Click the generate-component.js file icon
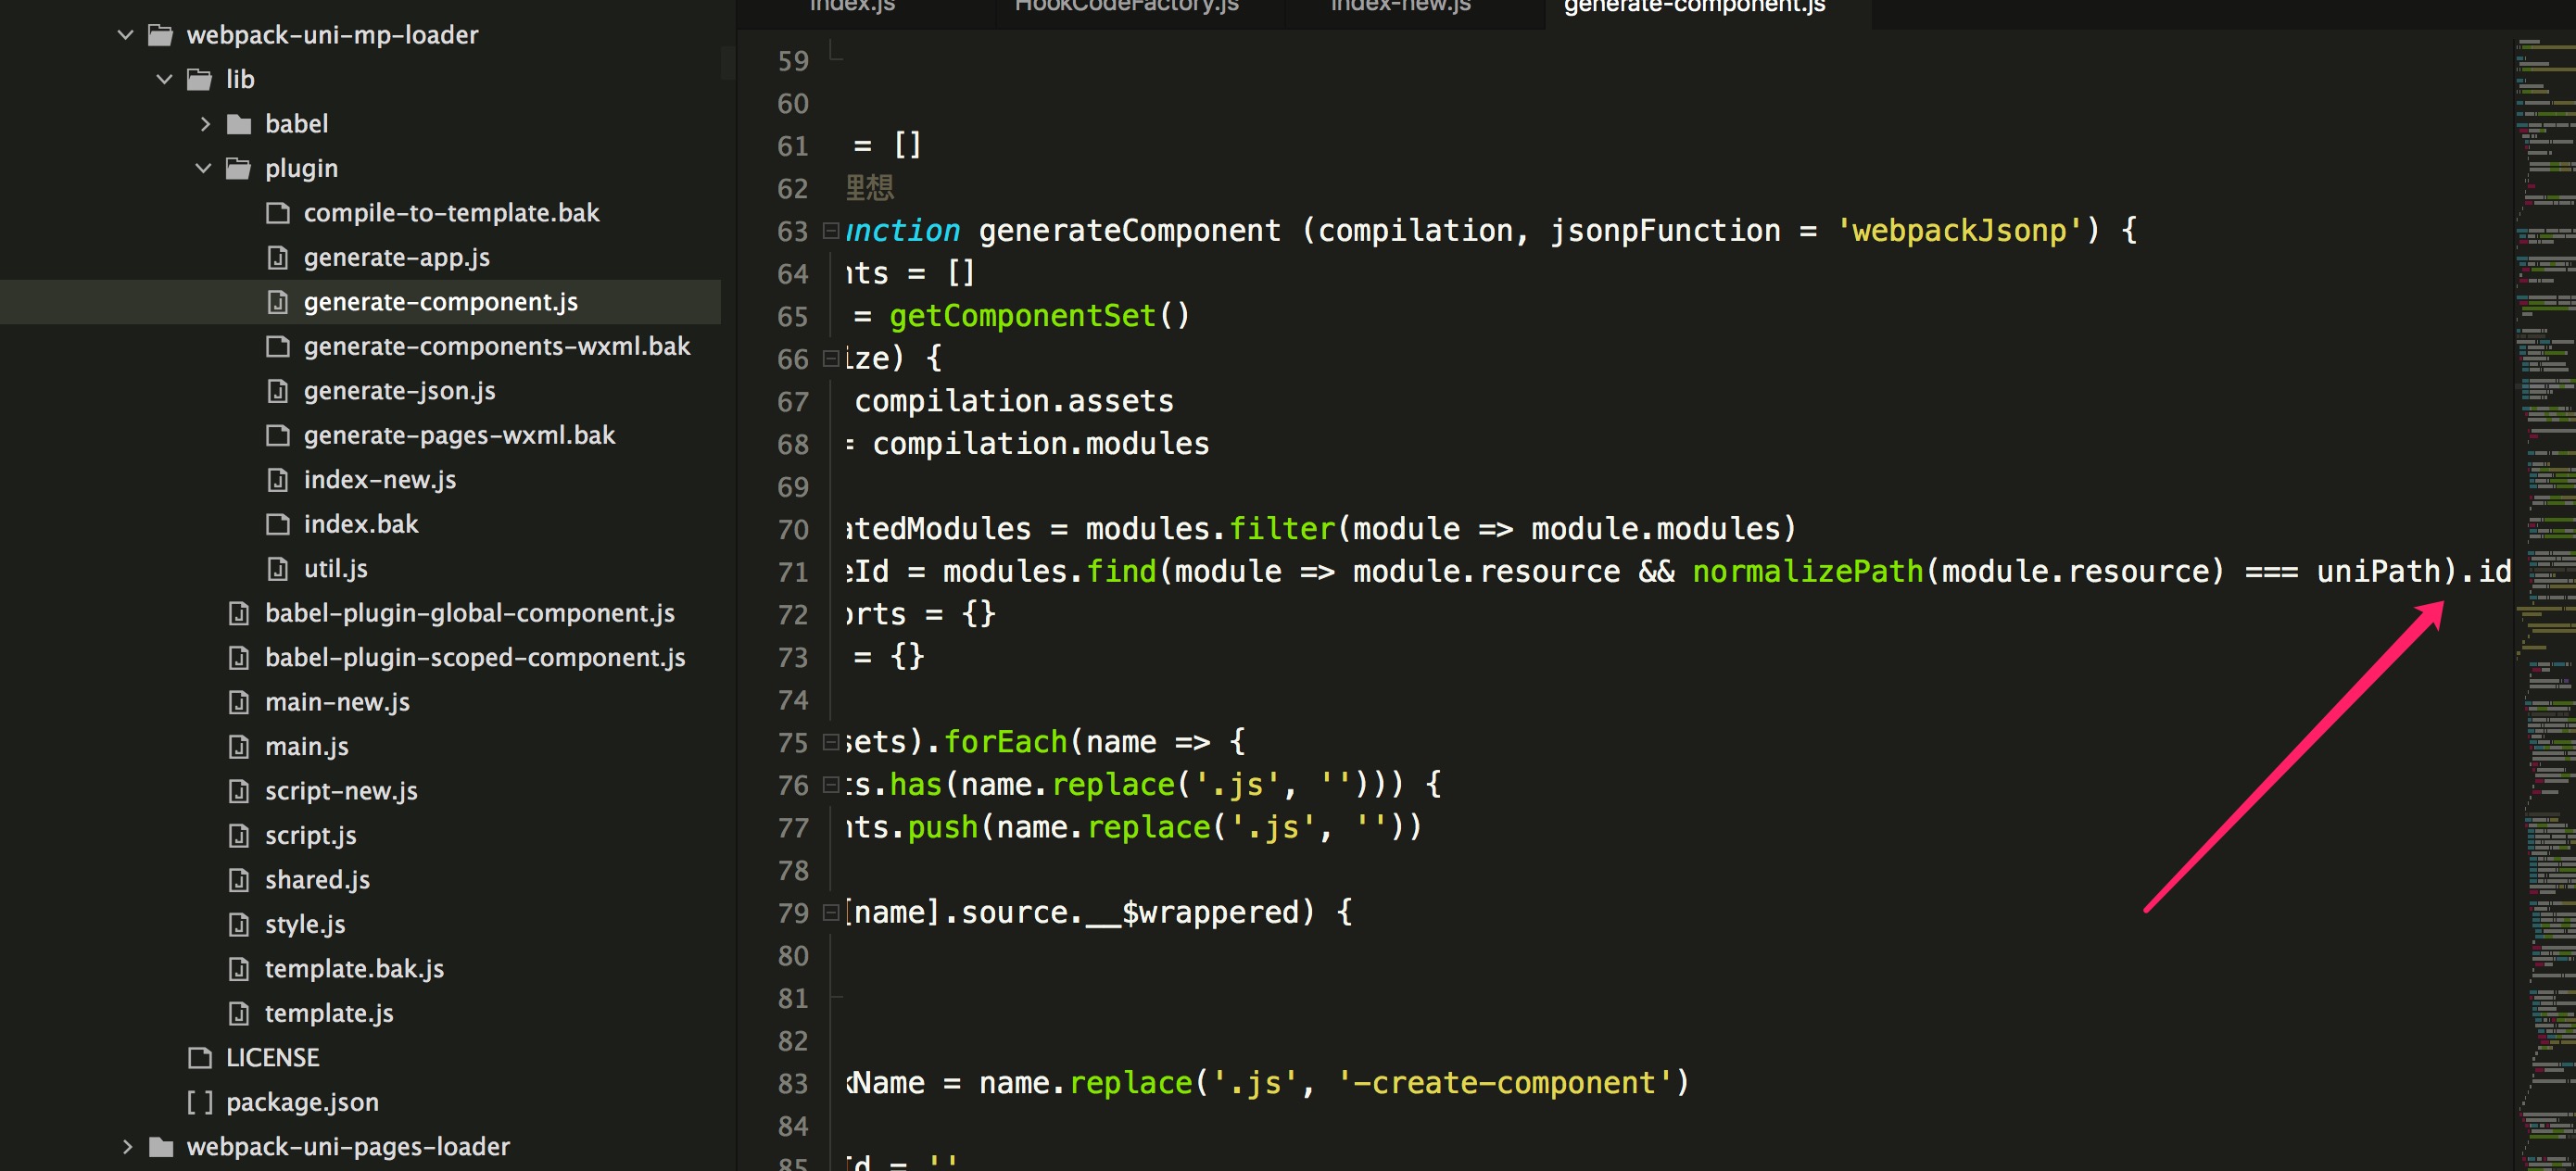The width and height of the screenshot is (2576, 1171). 277,302
